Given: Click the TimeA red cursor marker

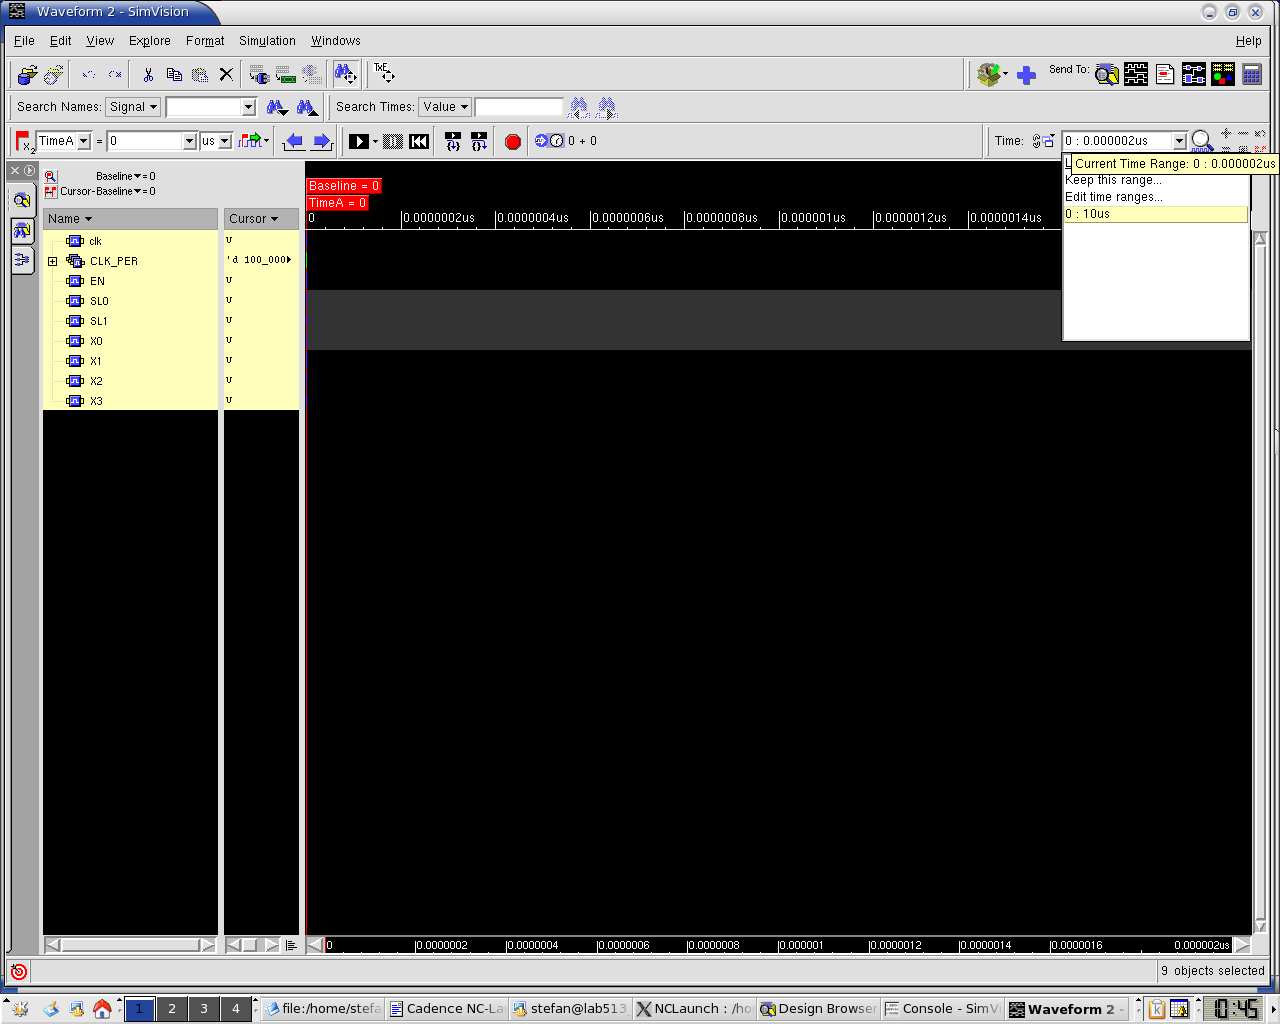Looking at the screenshot, I should pos(338,203).
